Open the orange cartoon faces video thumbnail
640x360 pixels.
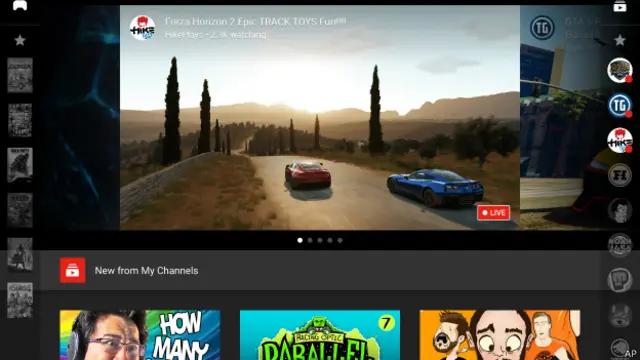pos(500,335)
